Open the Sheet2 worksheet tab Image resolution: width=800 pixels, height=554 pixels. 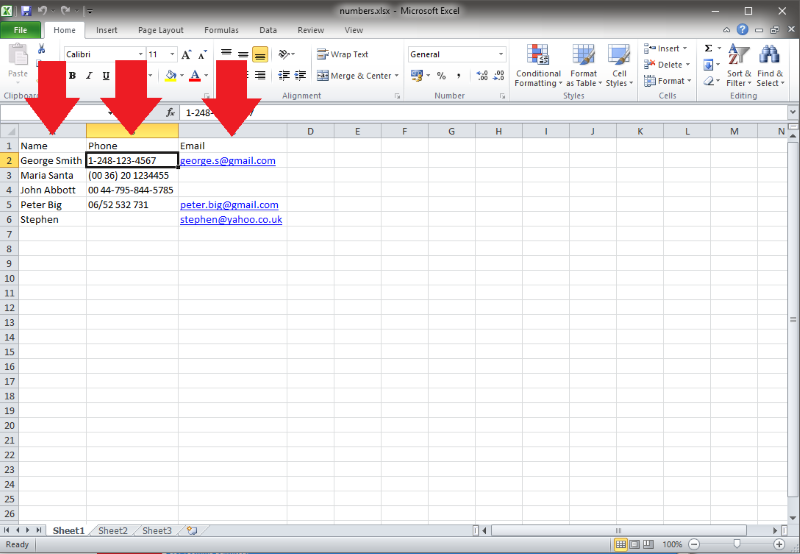(112, 531)
